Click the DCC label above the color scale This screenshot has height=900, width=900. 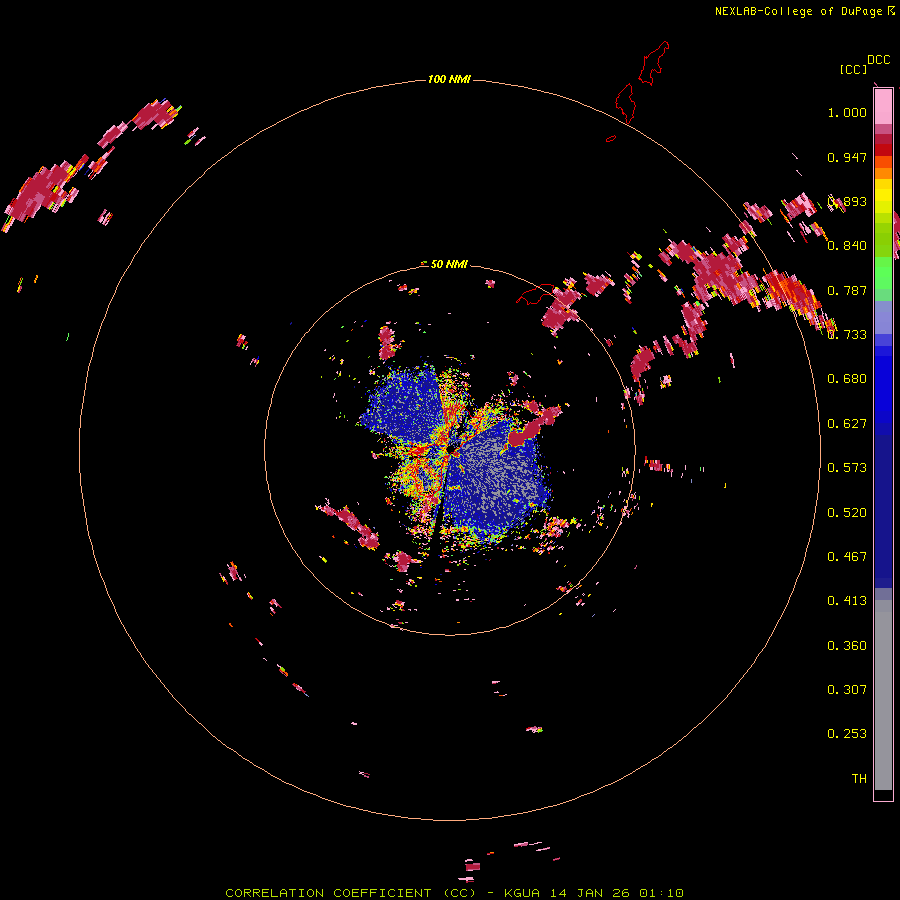coord(879,60)
